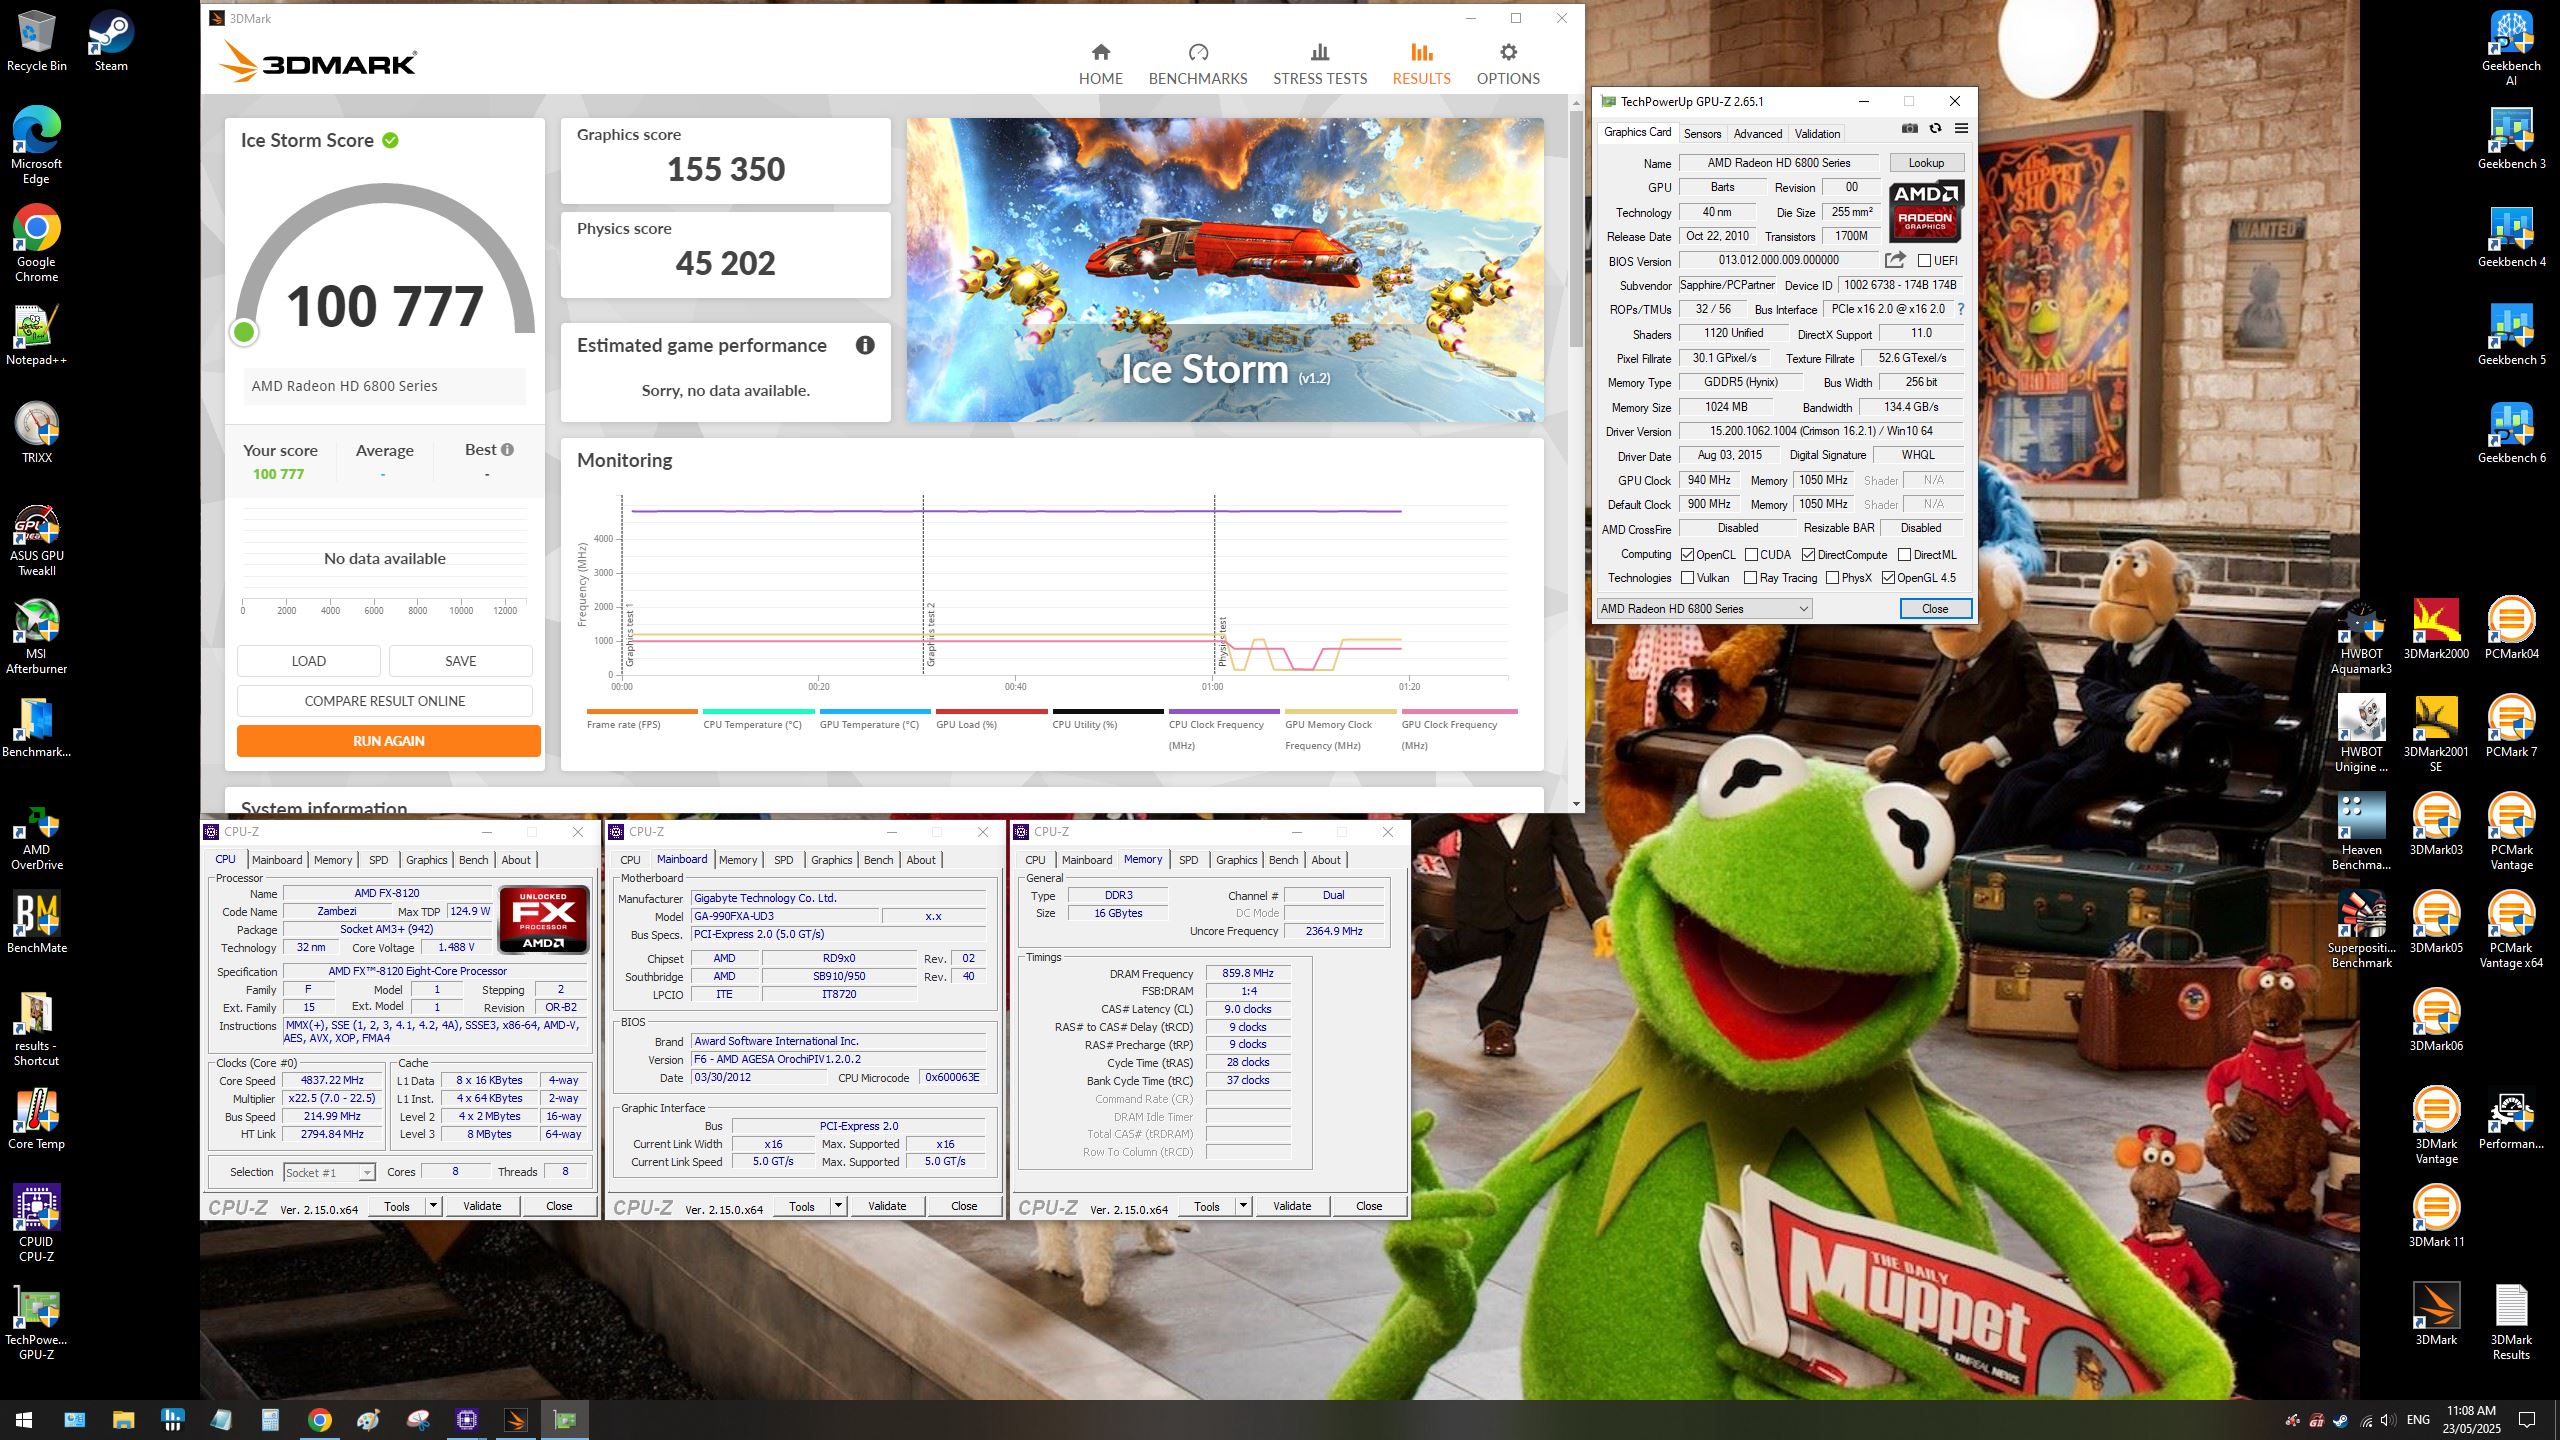Click the SAVE button in 3DMark
This screenshot has width=2560, height=1440.
tap(461, 661)
